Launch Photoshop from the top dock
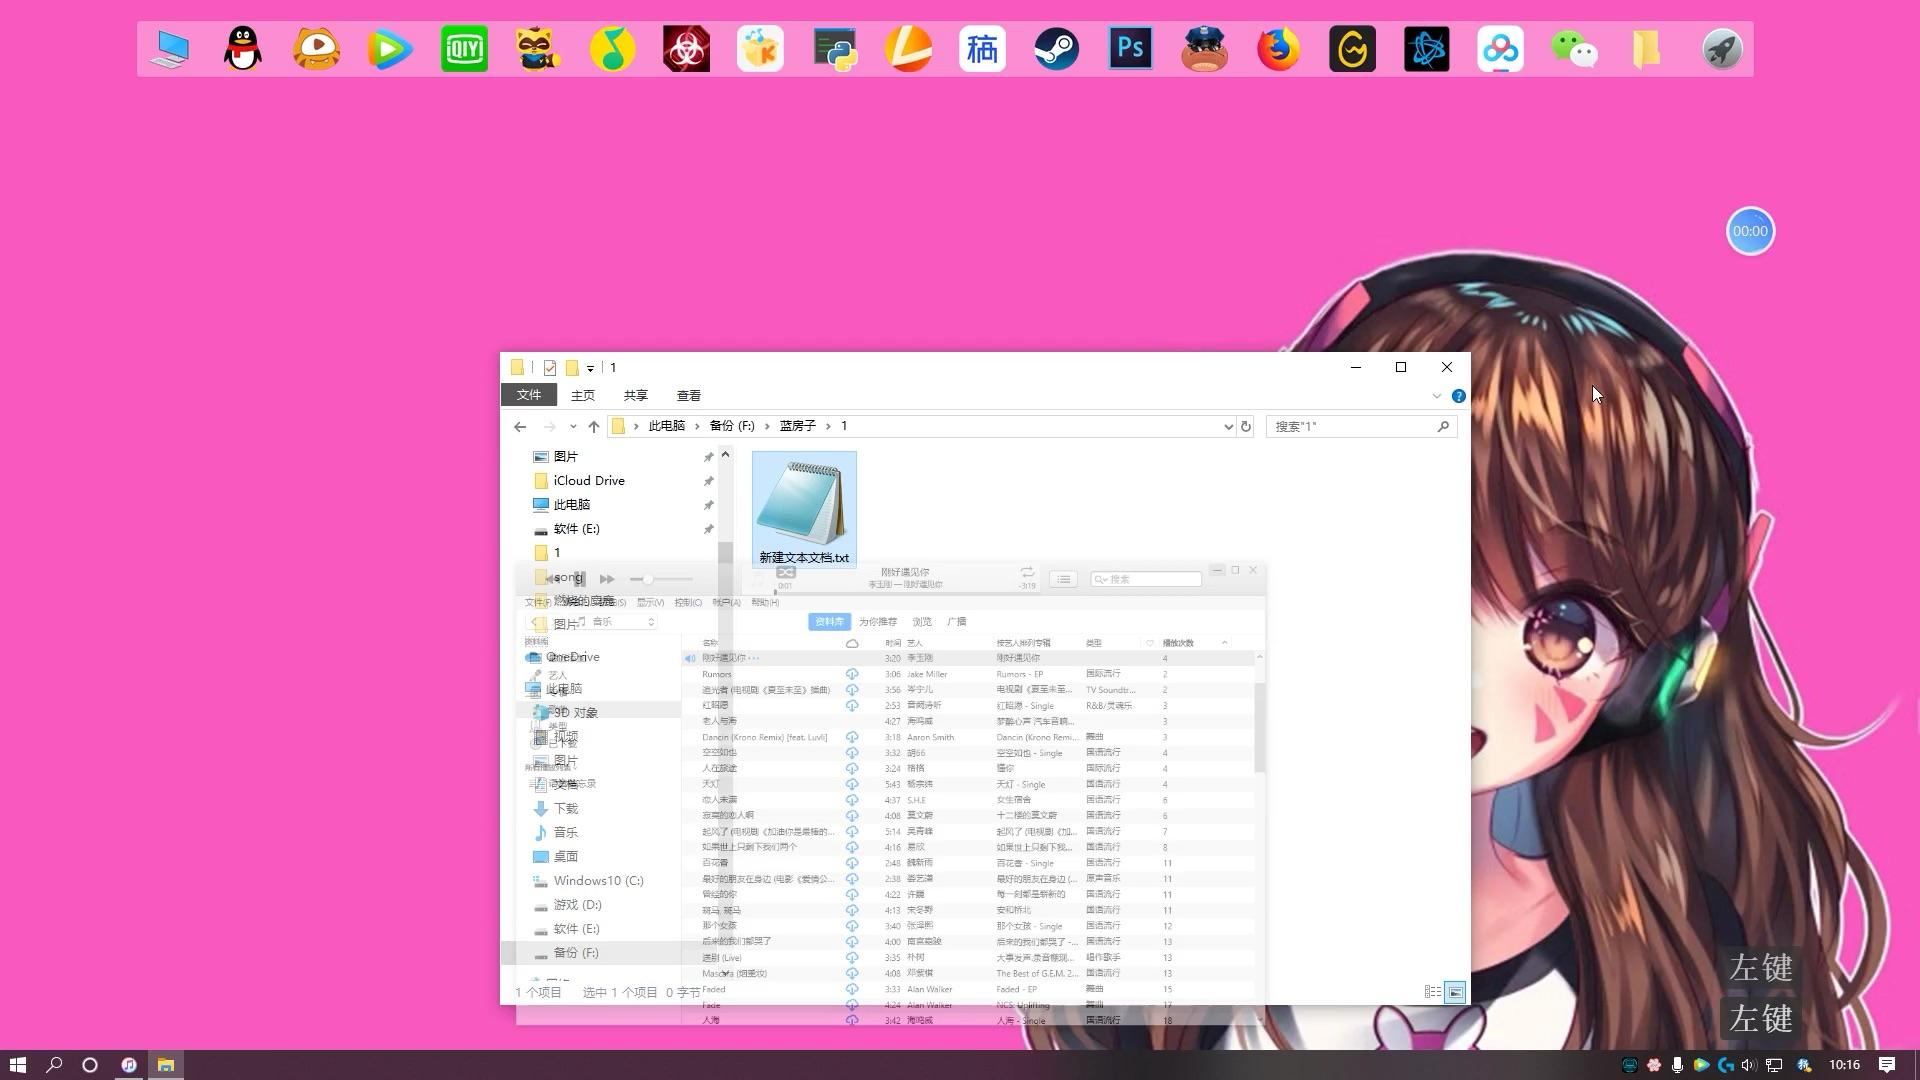This screenshot has height=1080, width=1920. [1130, 49]
